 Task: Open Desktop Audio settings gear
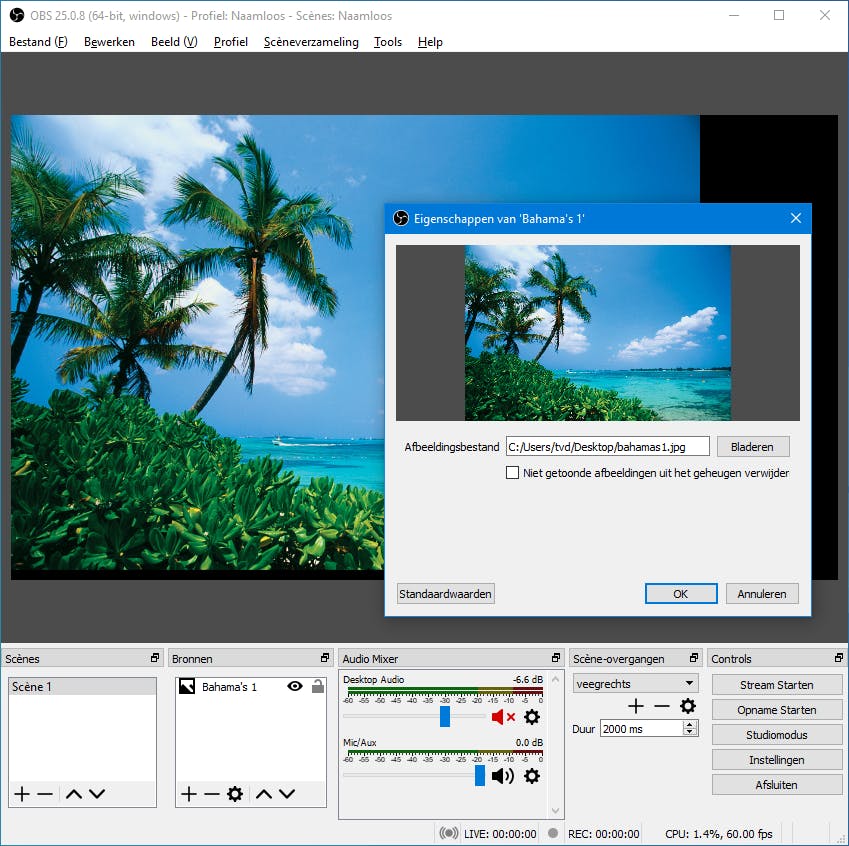point(532,717)
